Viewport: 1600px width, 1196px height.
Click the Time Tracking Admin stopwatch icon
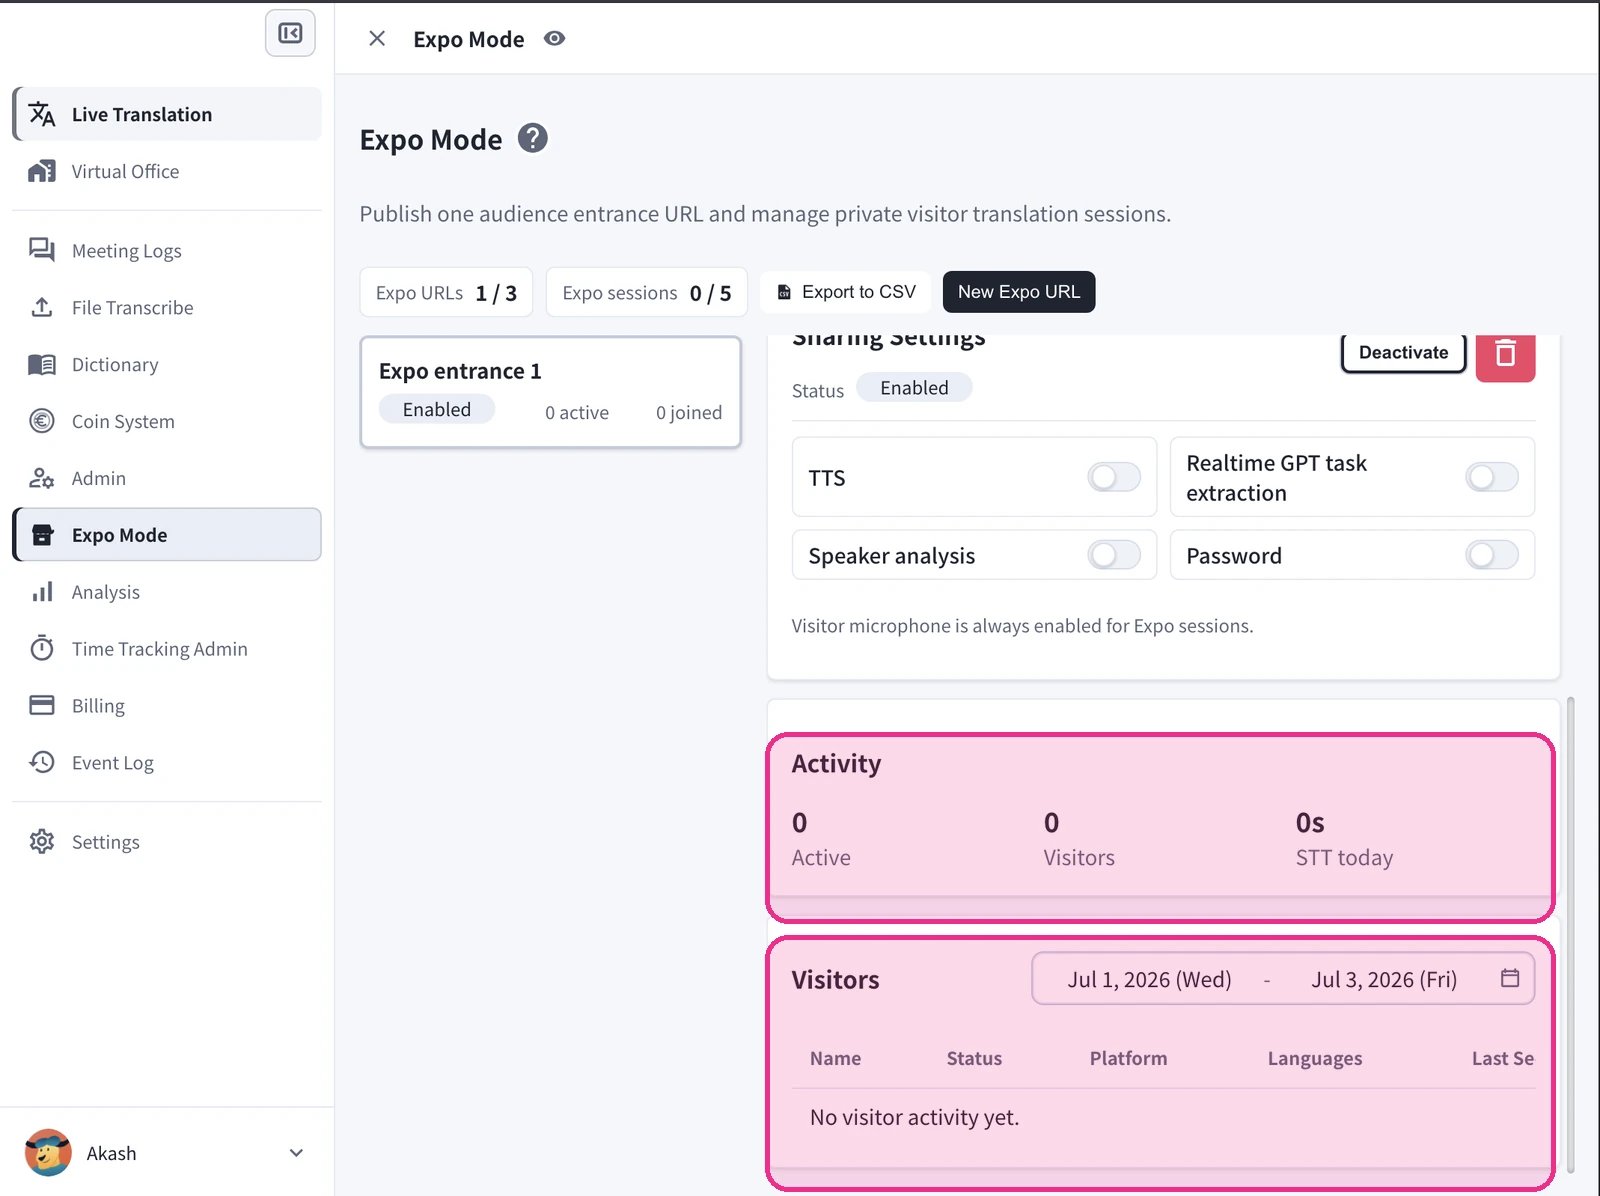pyautogui.click(x=42, y=648)
